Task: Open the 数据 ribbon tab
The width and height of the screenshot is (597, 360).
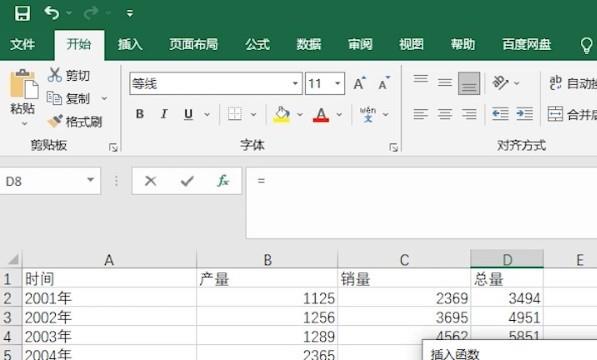Action: click(309, 45)
